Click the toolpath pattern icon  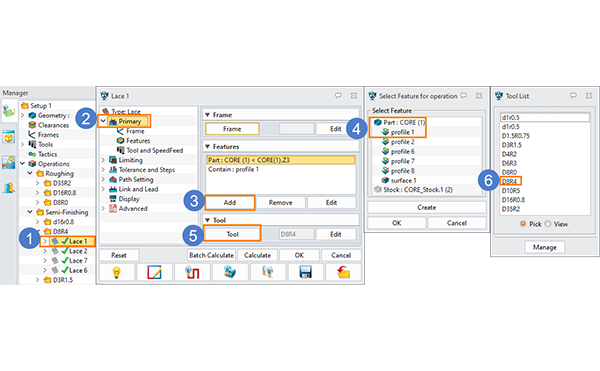[x=192, y=272]
